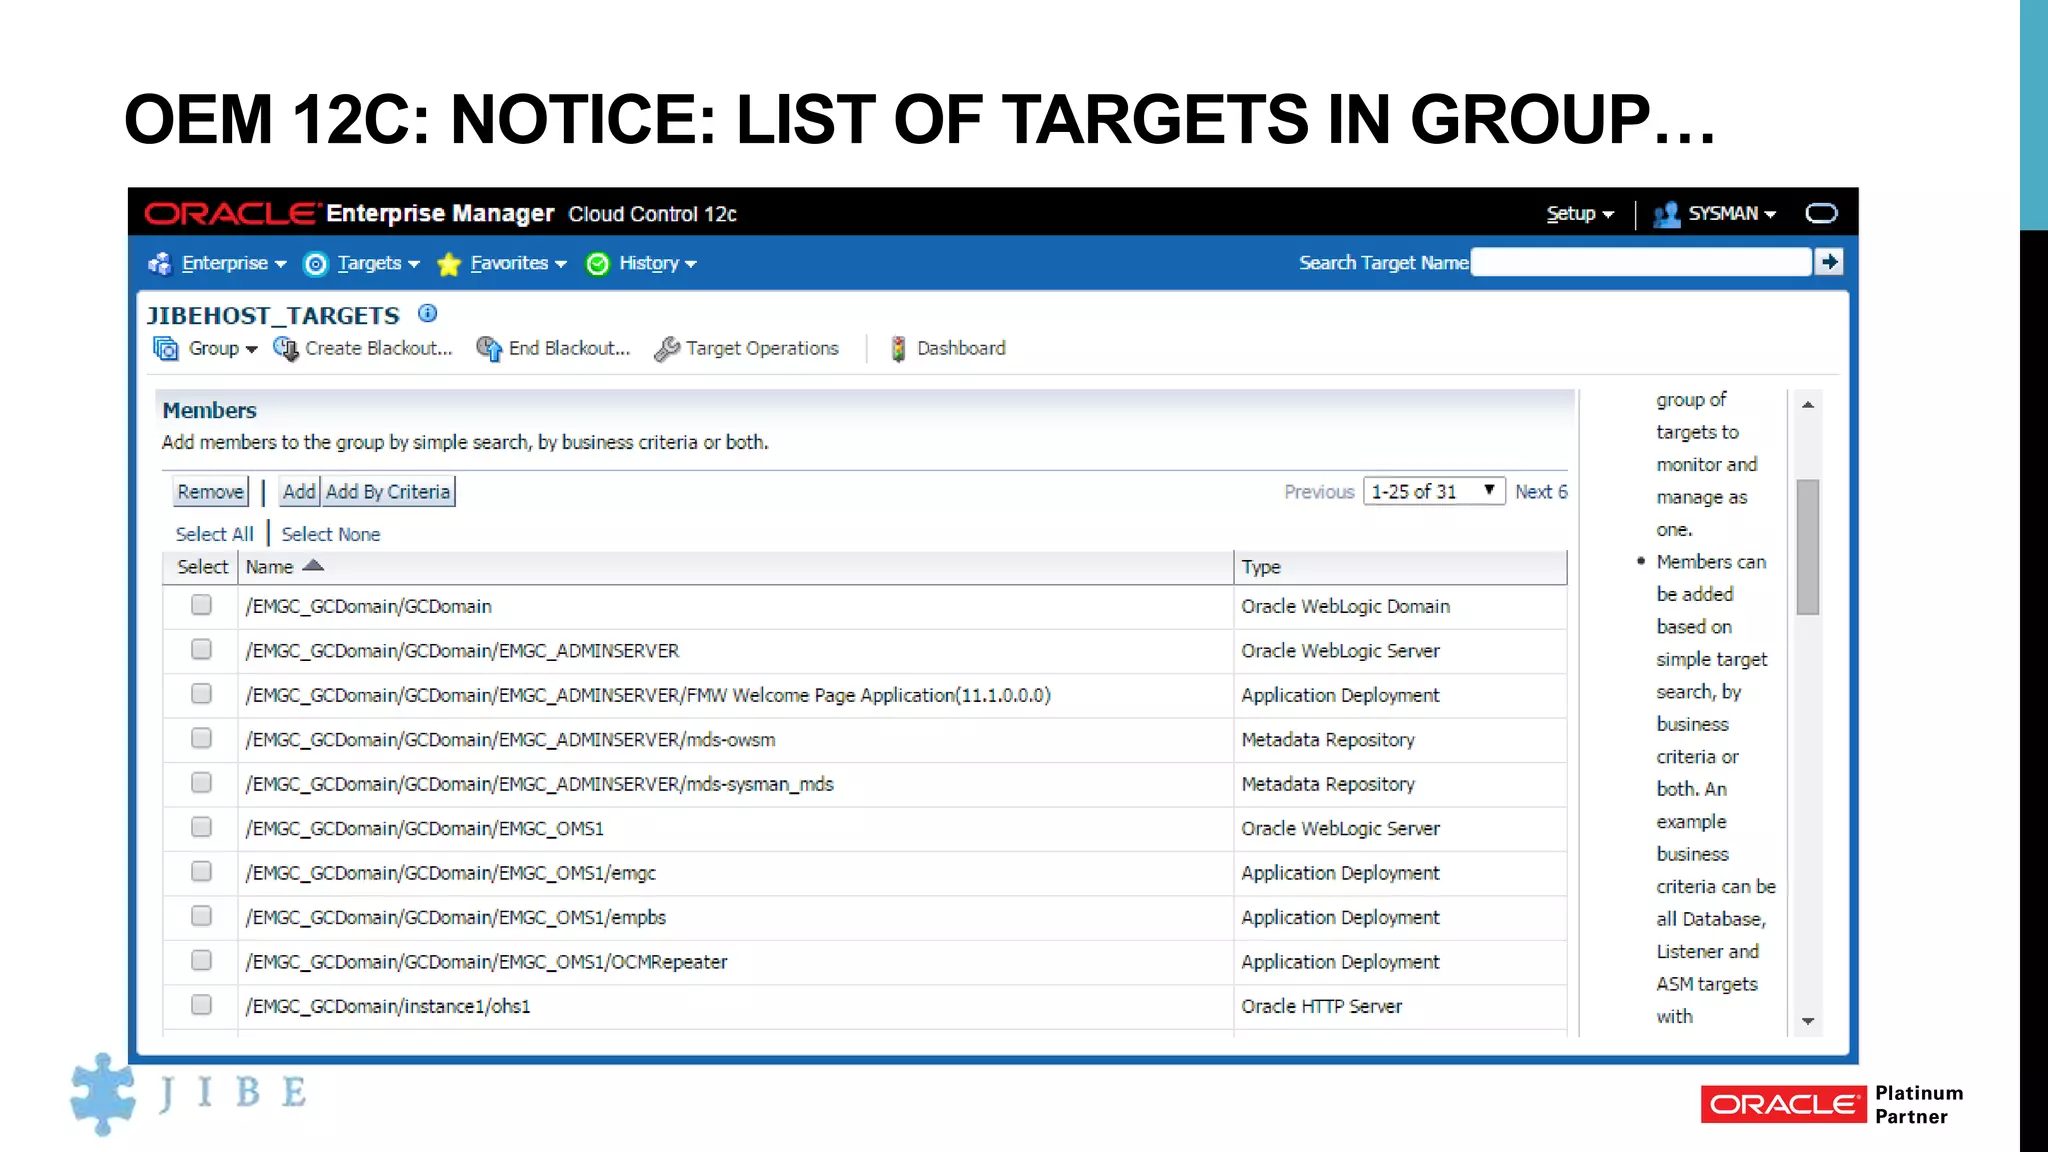Click the Add By Criteria button
This screenshot has width=2048, height=1152.
pos(388,491)
